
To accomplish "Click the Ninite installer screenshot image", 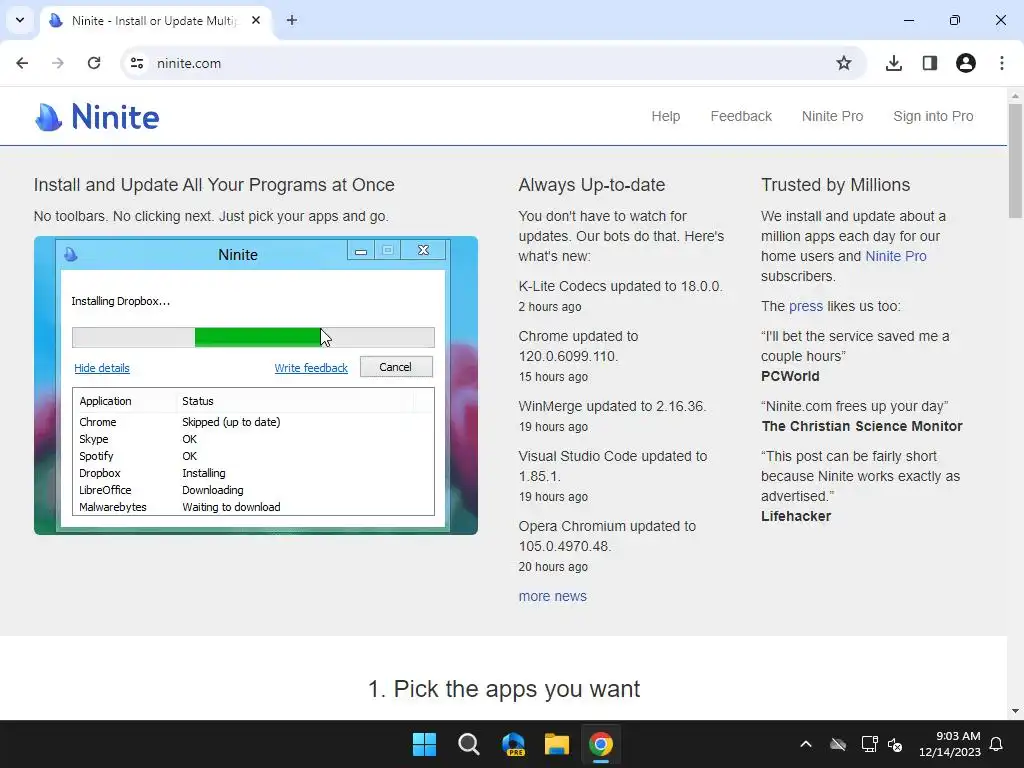I will click(256, 385).
